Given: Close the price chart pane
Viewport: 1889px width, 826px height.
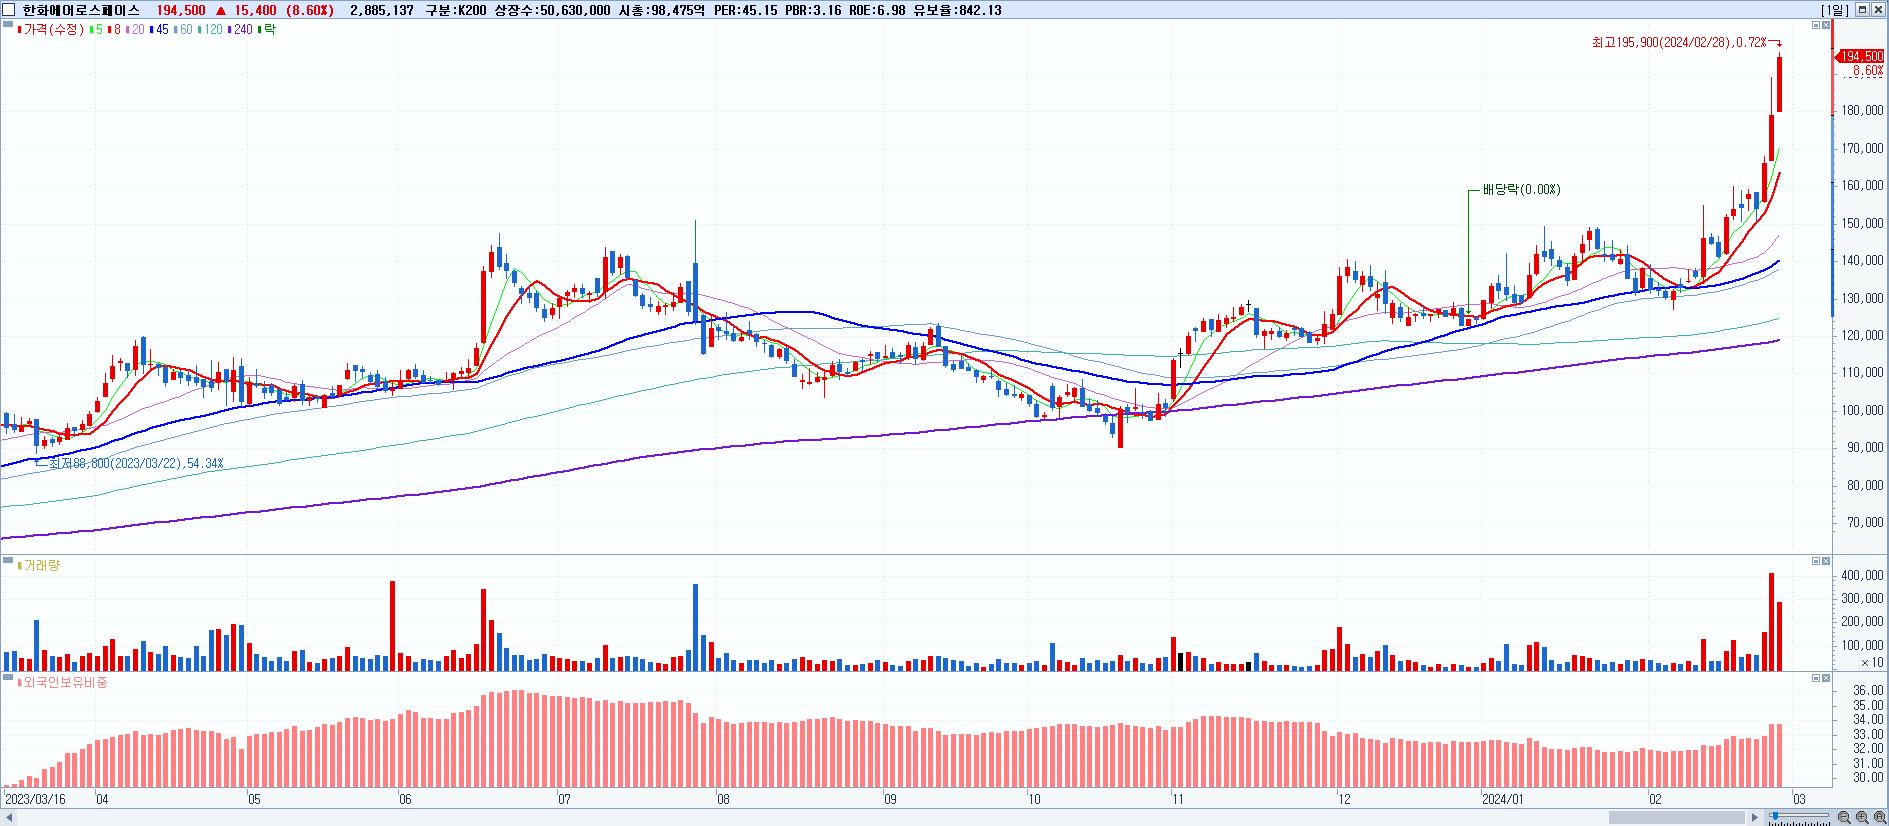Looking at the screenshot, I should click(x=1826, y=25).
